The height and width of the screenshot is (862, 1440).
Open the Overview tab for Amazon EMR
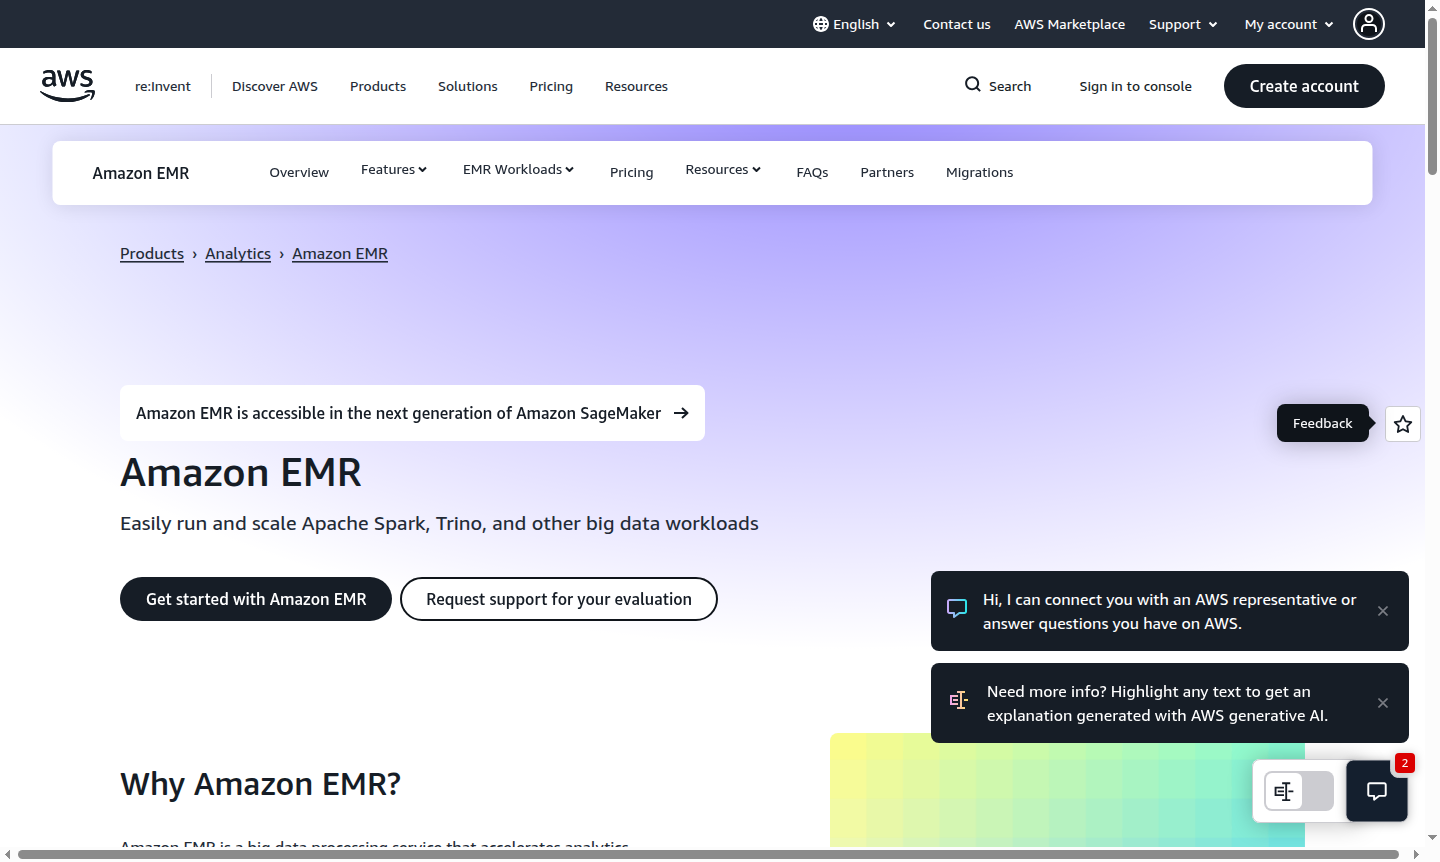click(x=299, y=172)
